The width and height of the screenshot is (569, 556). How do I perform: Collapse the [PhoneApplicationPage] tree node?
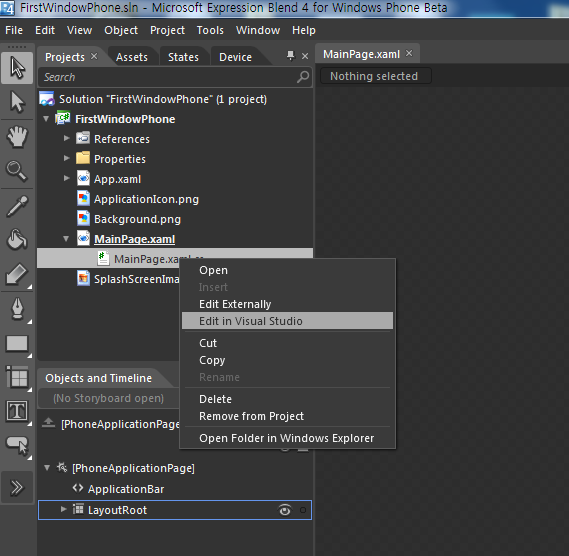coord(47,467)
